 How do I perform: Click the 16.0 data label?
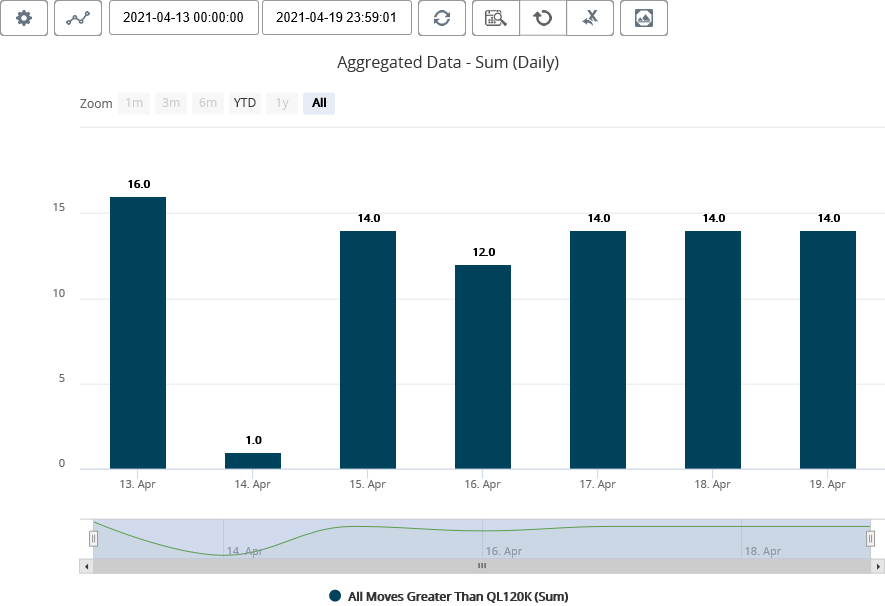139,185
